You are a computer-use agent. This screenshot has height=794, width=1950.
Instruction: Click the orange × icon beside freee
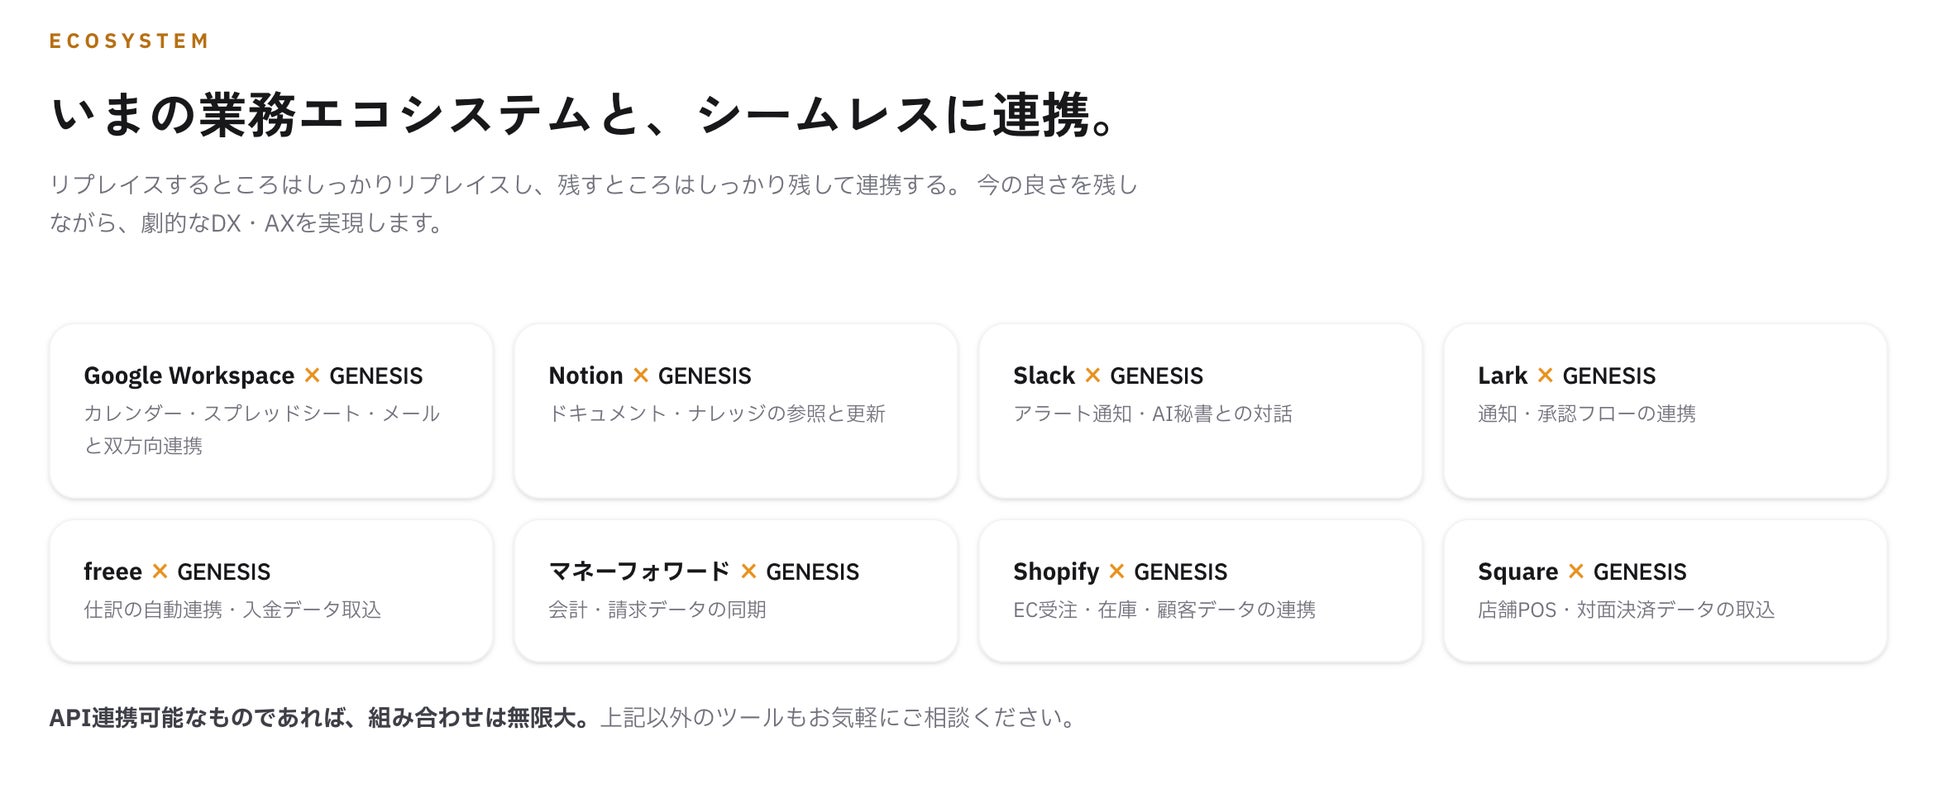point(160,572)
